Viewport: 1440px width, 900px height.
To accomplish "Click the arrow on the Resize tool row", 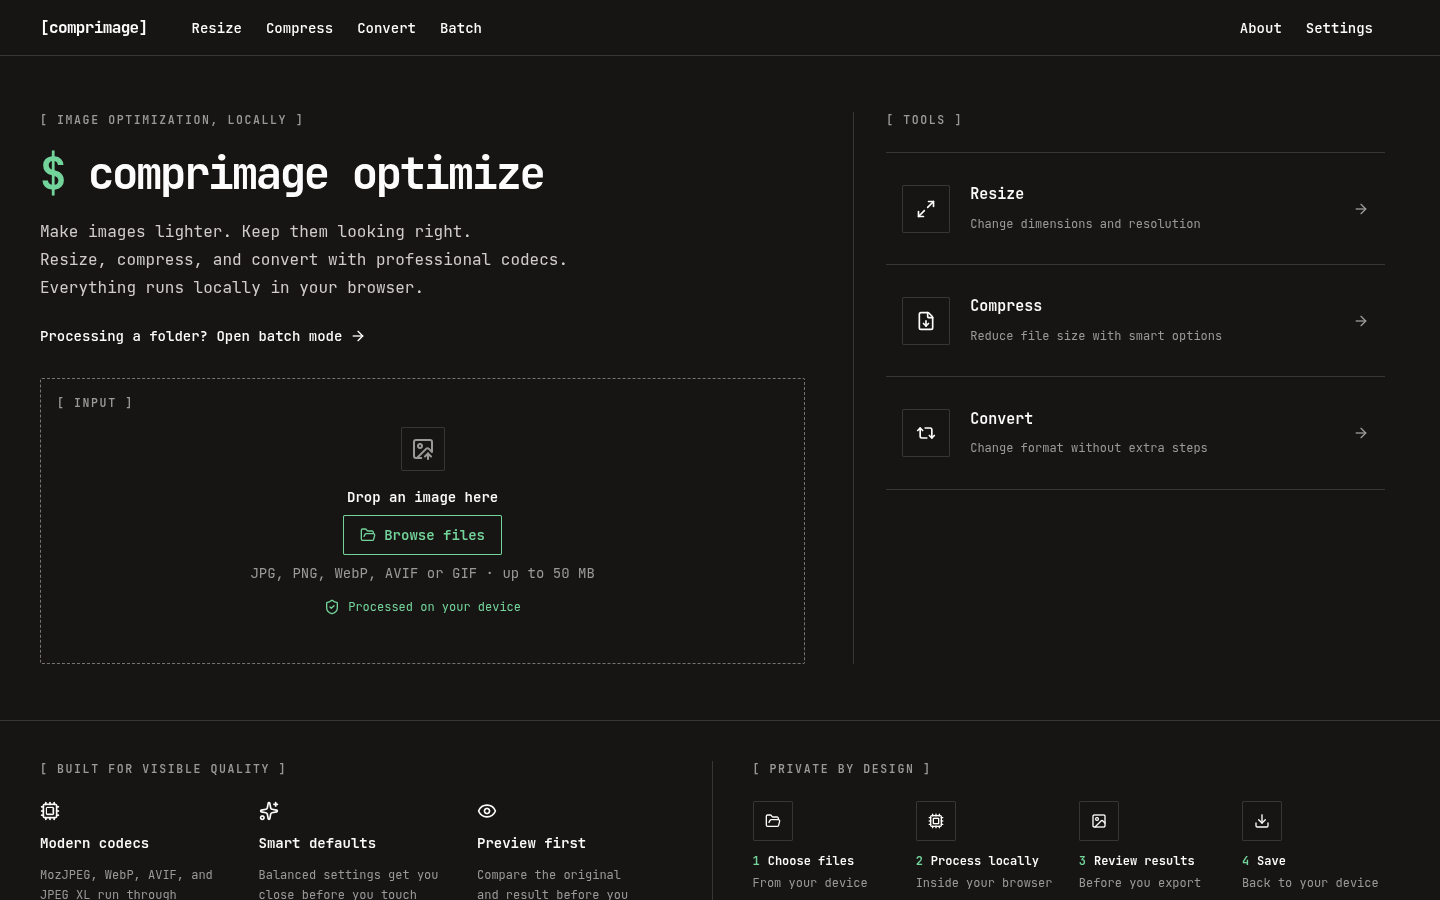I will (1361, 209).
